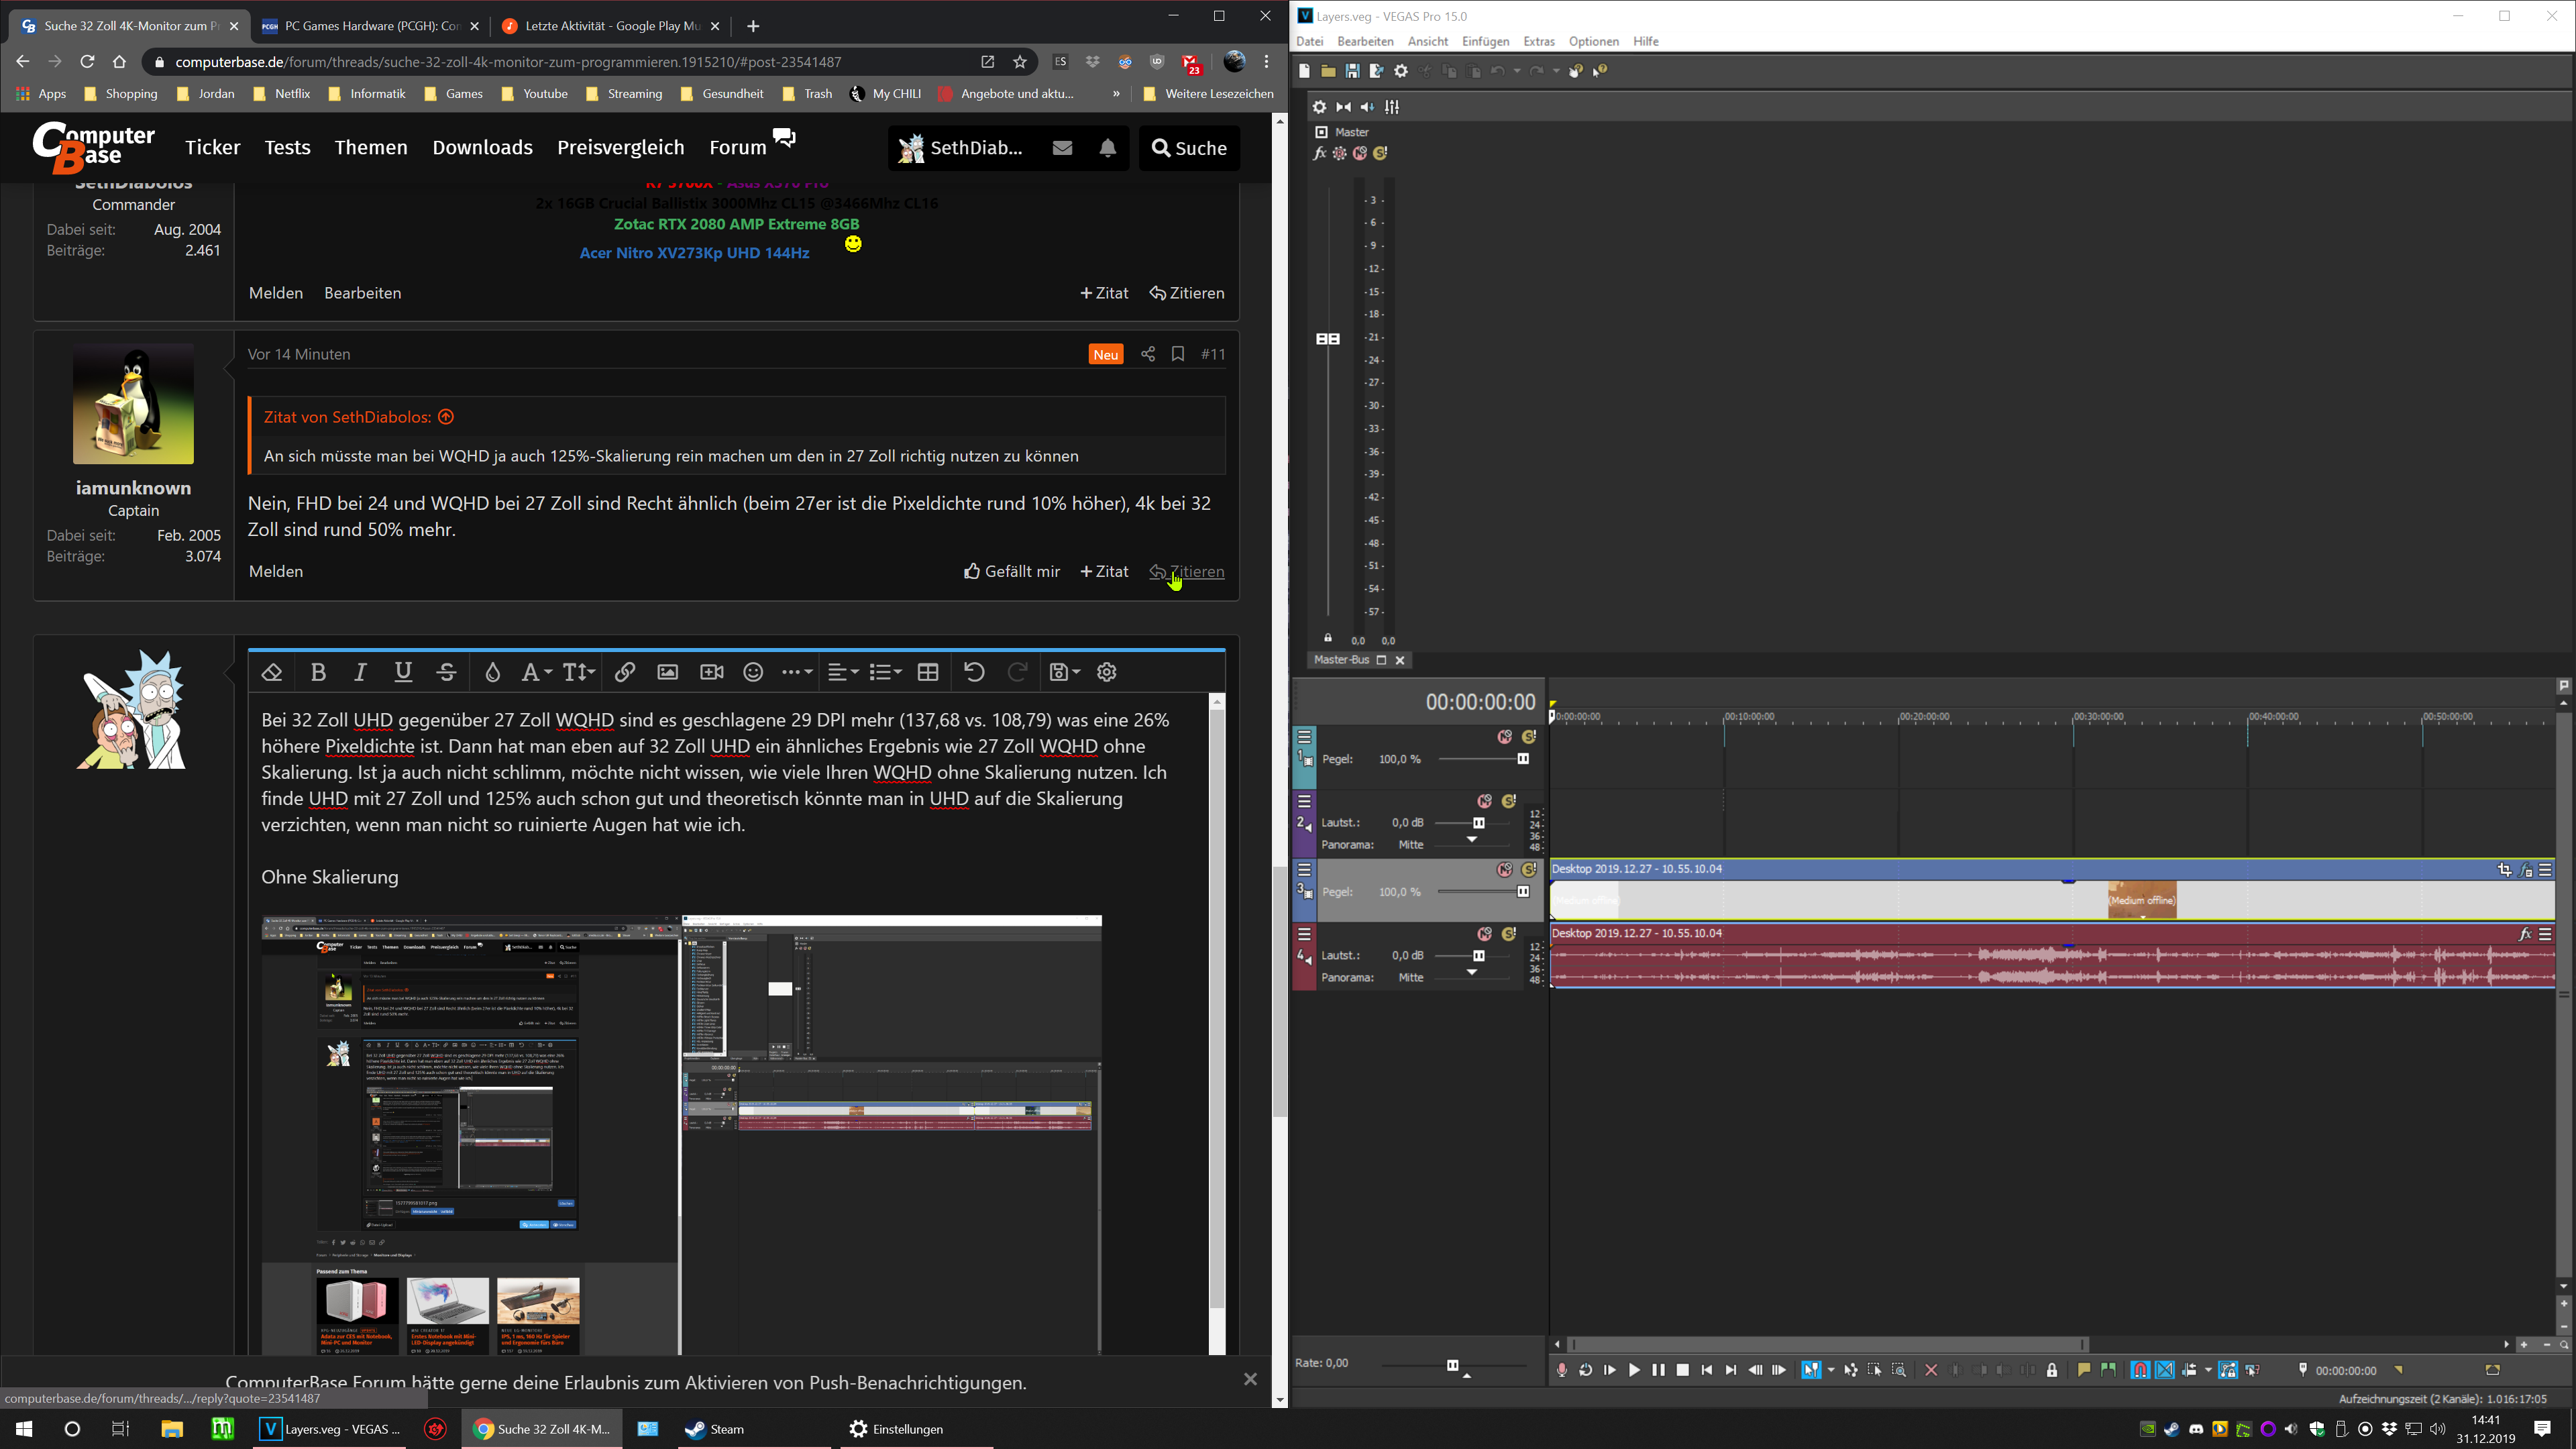Open track 3 hamburger menu
The width and height of the screenshot is (2576, 1449).
[x=1304, y=870]
